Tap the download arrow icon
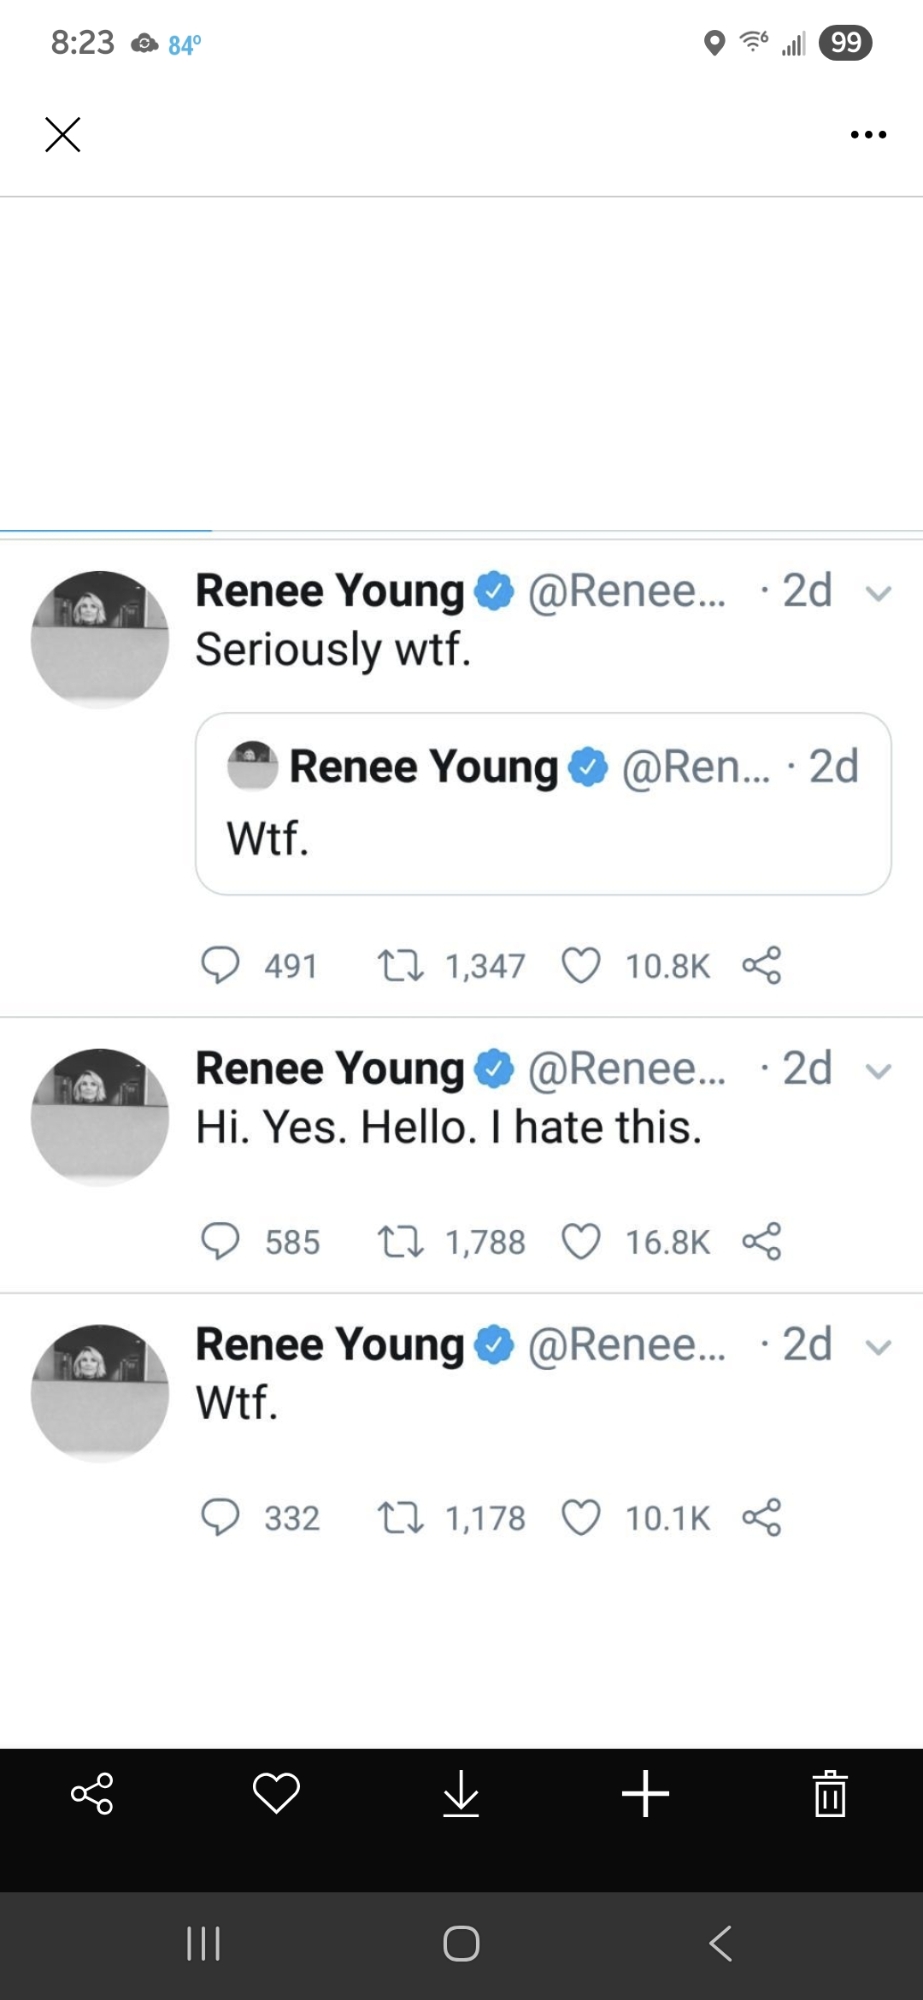 pos(461,1793)
